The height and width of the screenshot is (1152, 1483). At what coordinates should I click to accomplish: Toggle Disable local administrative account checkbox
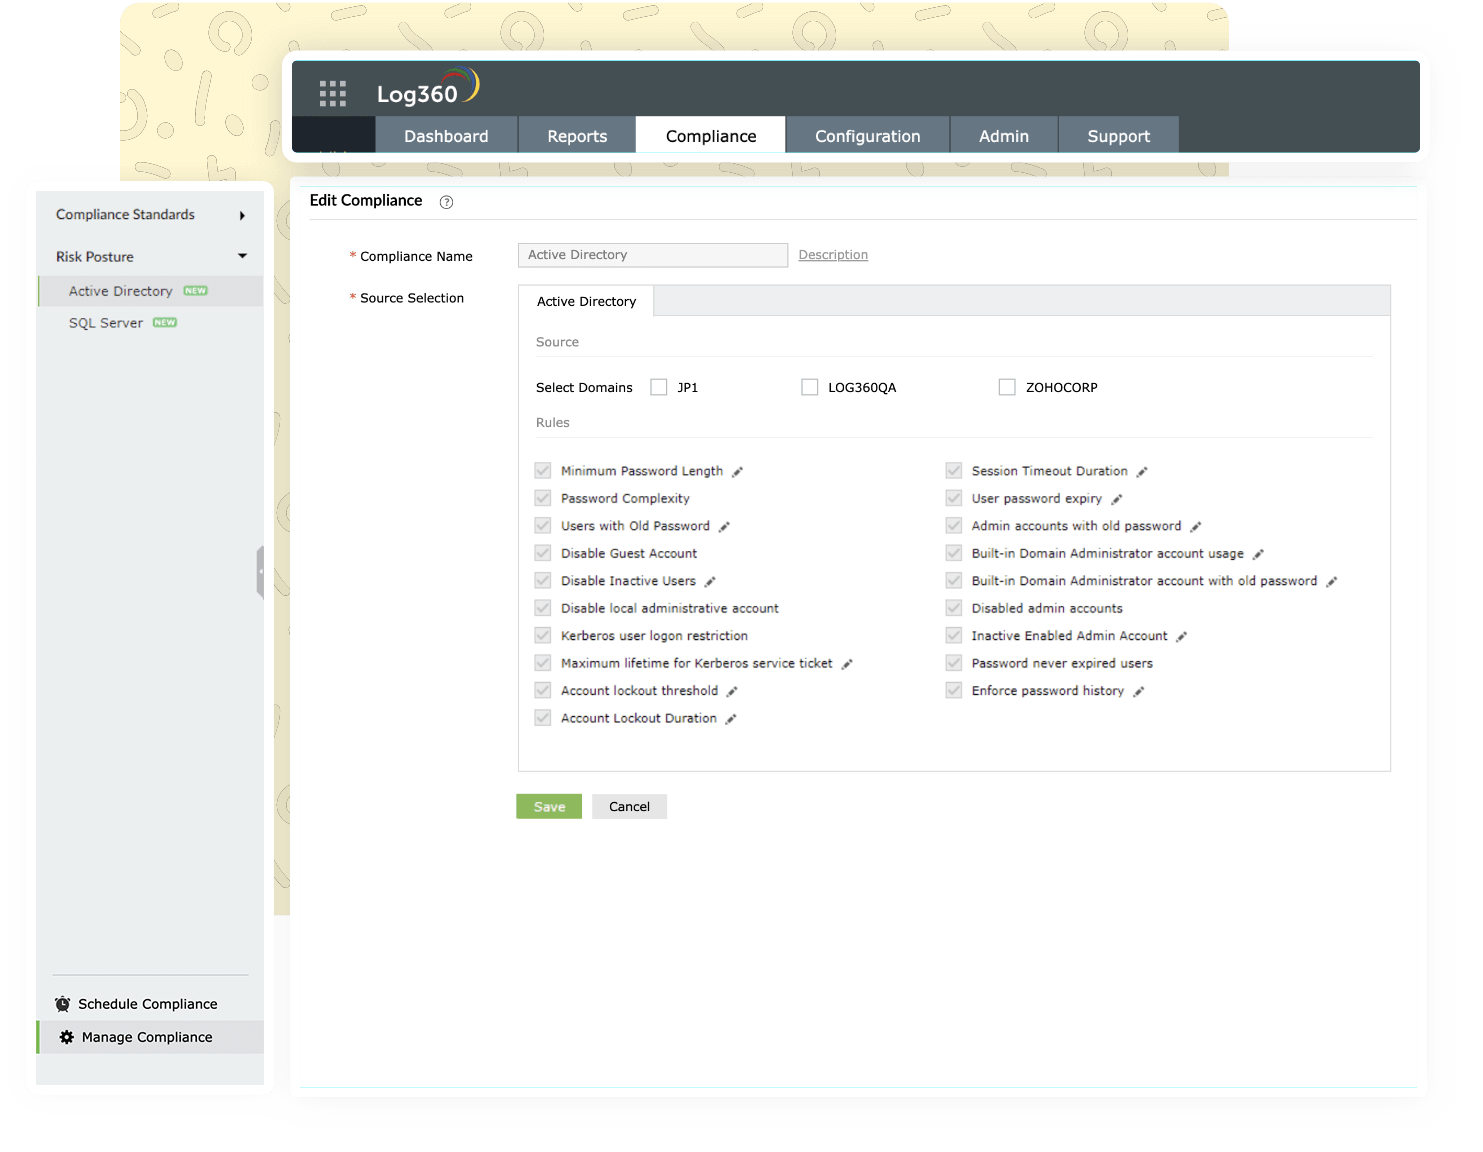pos(543,608)
